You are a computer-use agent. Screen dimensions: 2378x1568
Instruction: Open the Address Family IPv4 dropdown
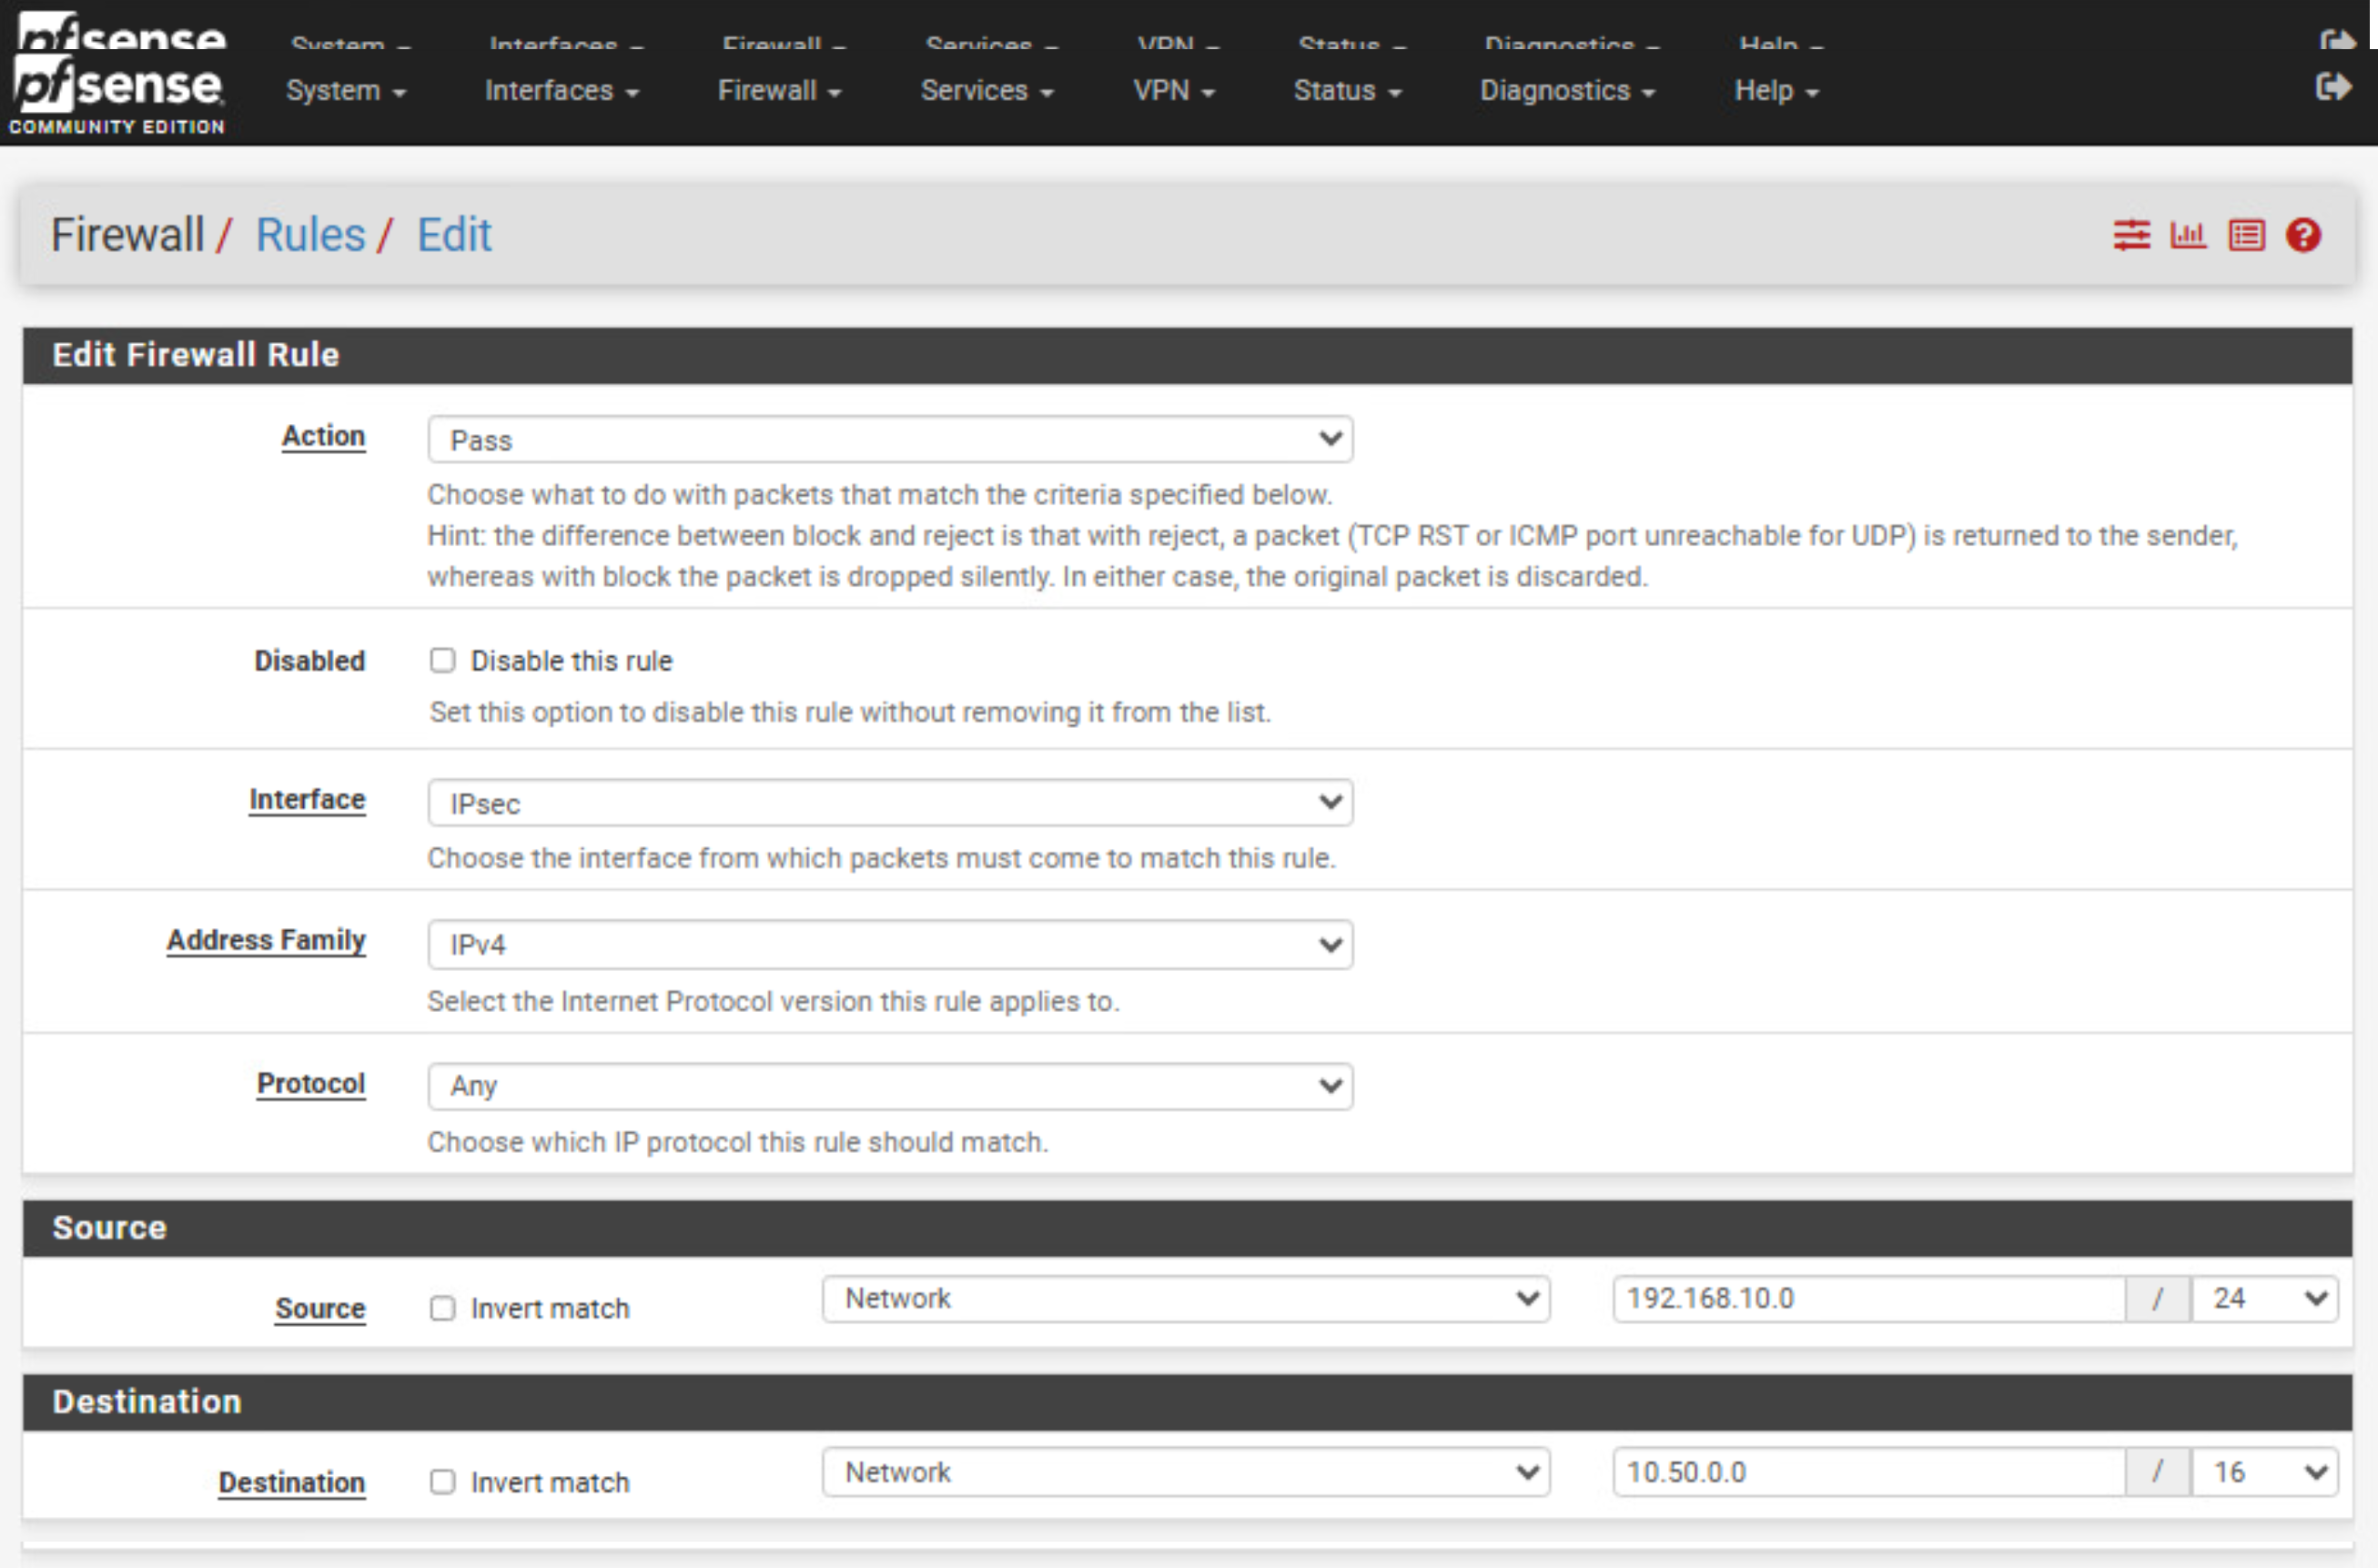(889, 945)
